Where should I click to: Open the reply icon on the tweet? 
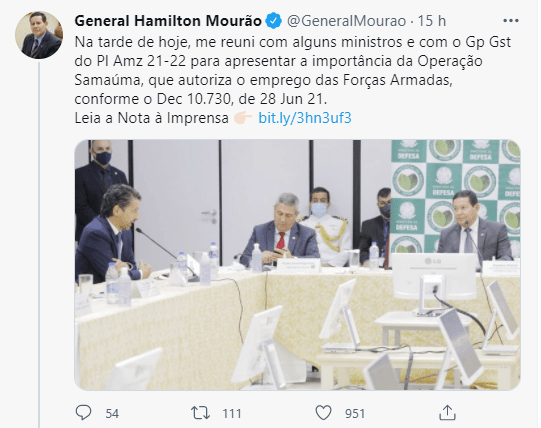[x=83, y=412]
